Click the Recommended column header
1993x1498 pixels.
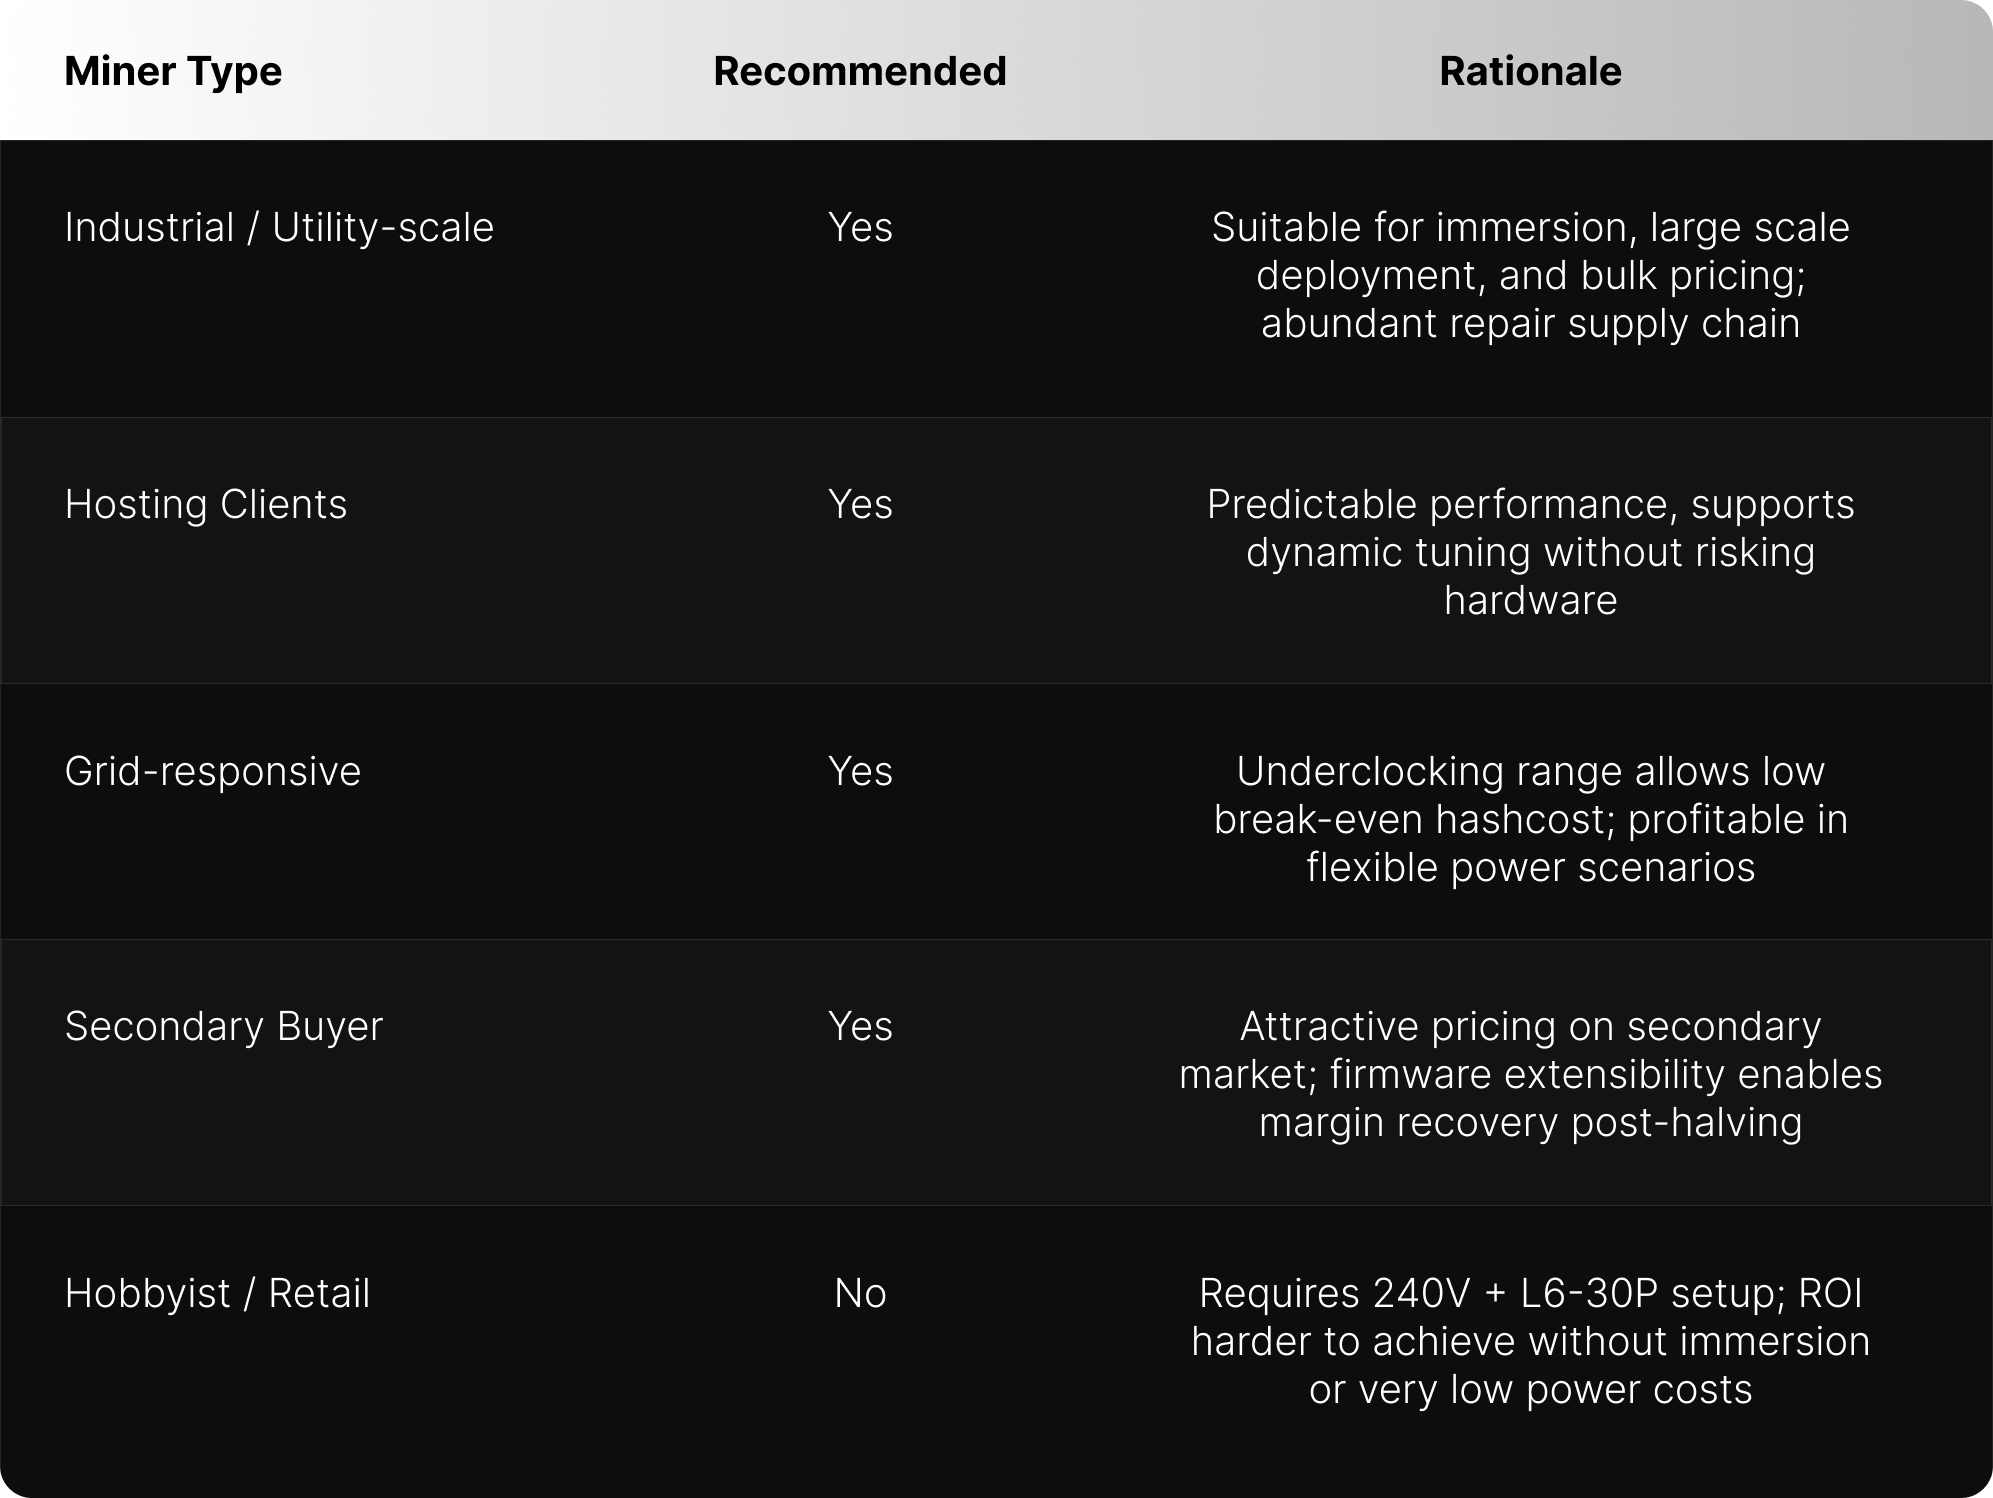tap(859, 71)
